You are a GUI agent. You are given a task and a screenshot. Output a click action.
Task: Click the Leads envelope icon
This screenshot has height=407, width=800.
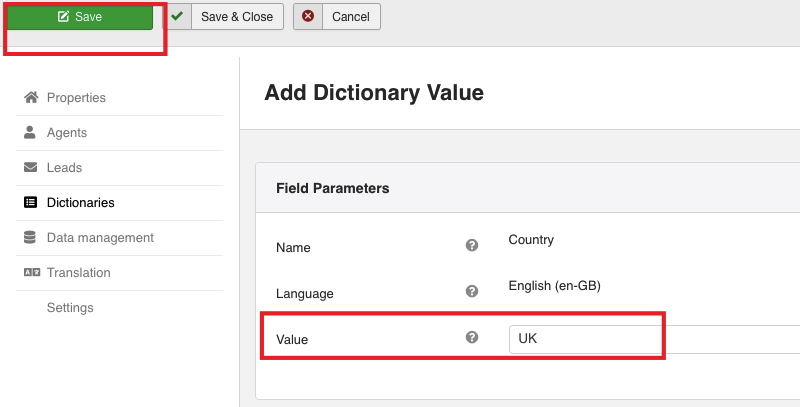click(30, 168)
